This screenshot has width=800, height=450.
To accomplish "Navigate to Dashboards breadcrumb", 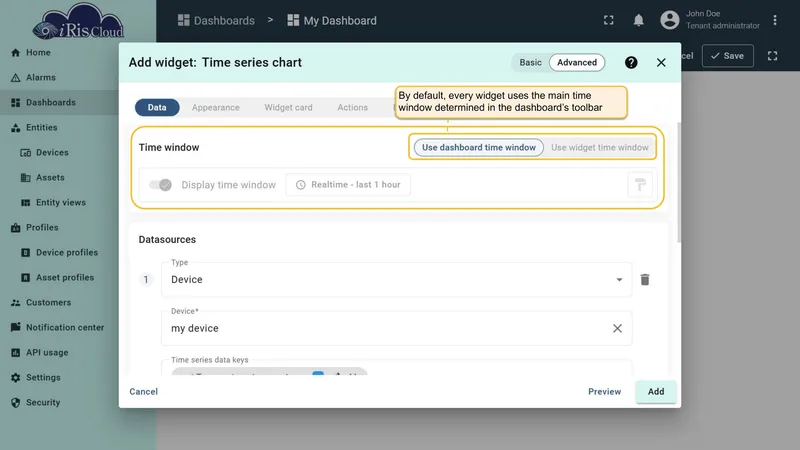I will 216,20.
